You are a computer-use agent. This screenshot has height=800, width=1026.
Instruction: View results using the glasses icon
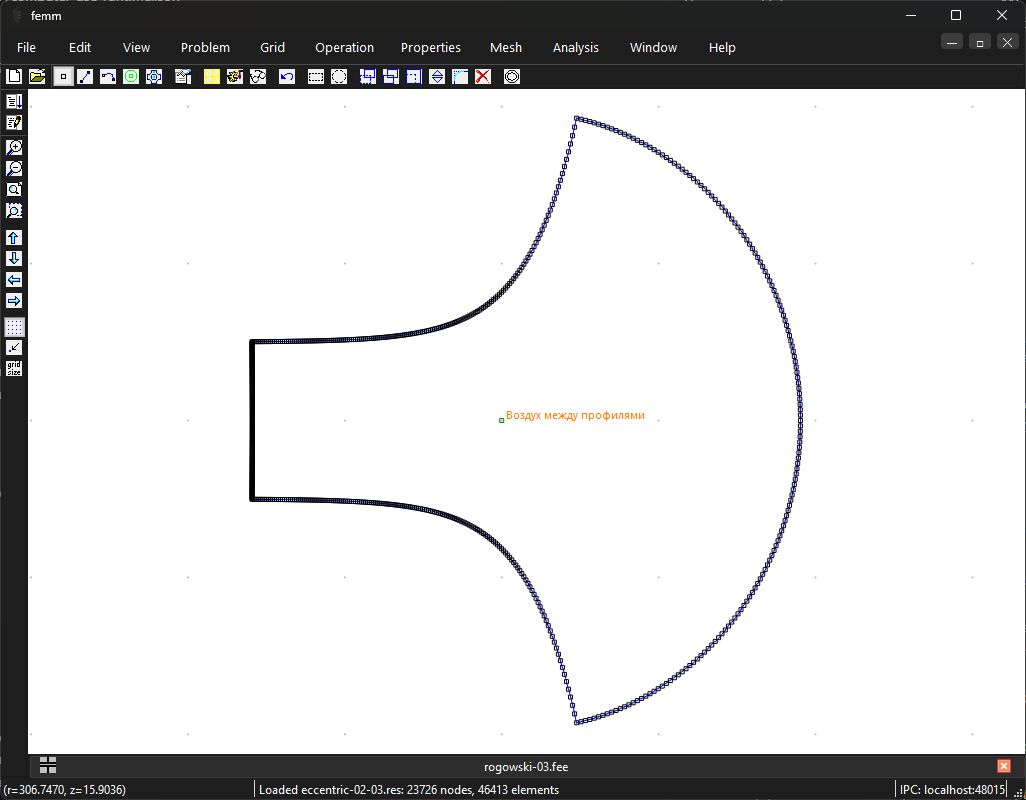pyautogui.click(x=258, y=77)
